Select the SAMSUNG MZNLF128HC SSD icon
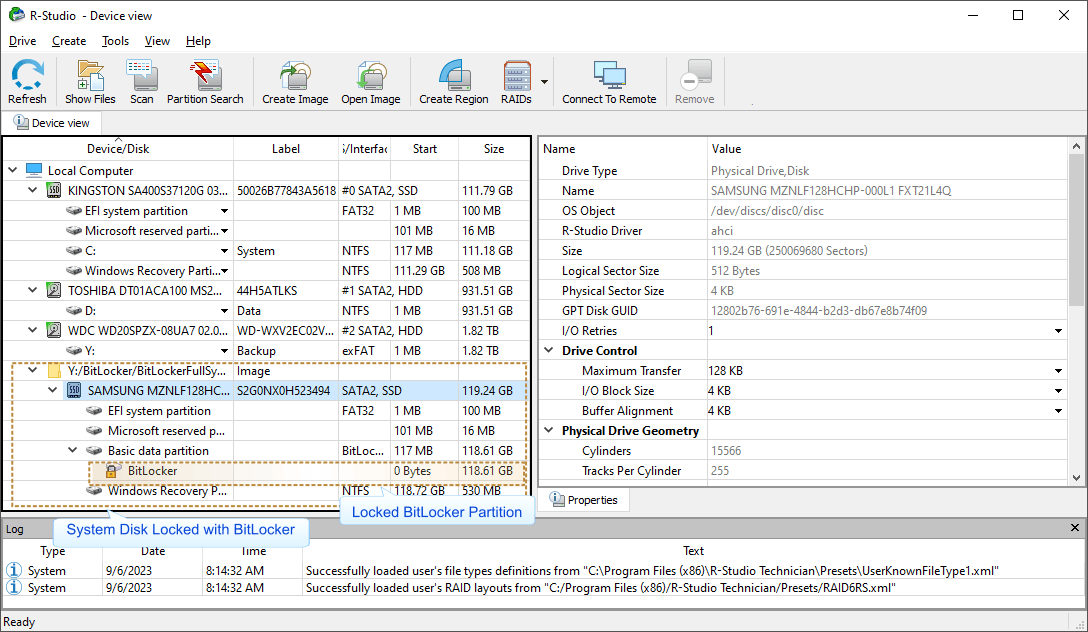The width and height of the screenshot is (1088, 632). (x=74, y=390)
